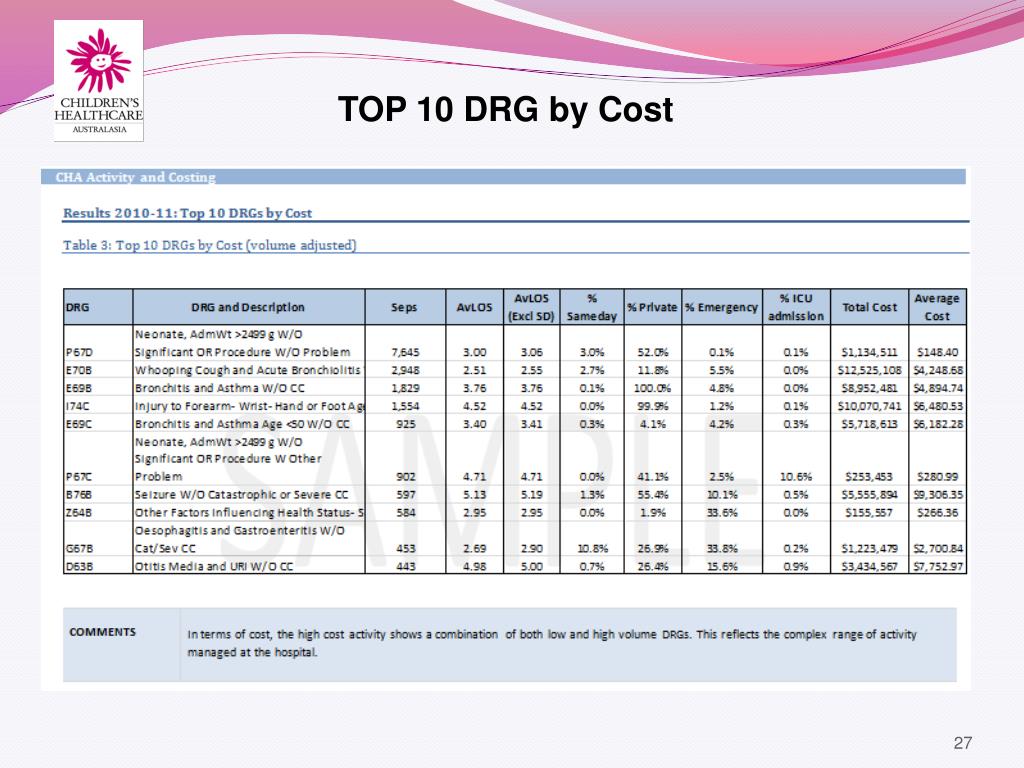
Task: Click the 'Results 2010-11: Top 10 DRGs by Cost' heading
Action: 188,213
